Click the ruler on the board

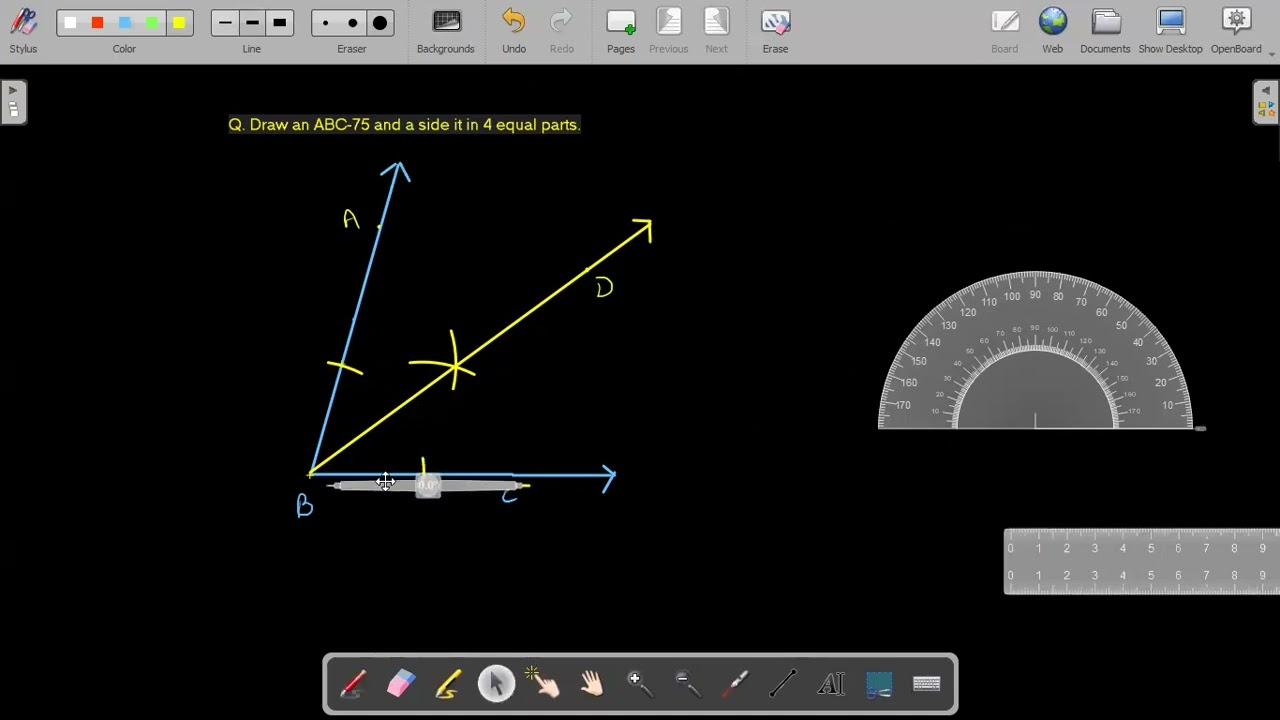(x=1142, y=562)
